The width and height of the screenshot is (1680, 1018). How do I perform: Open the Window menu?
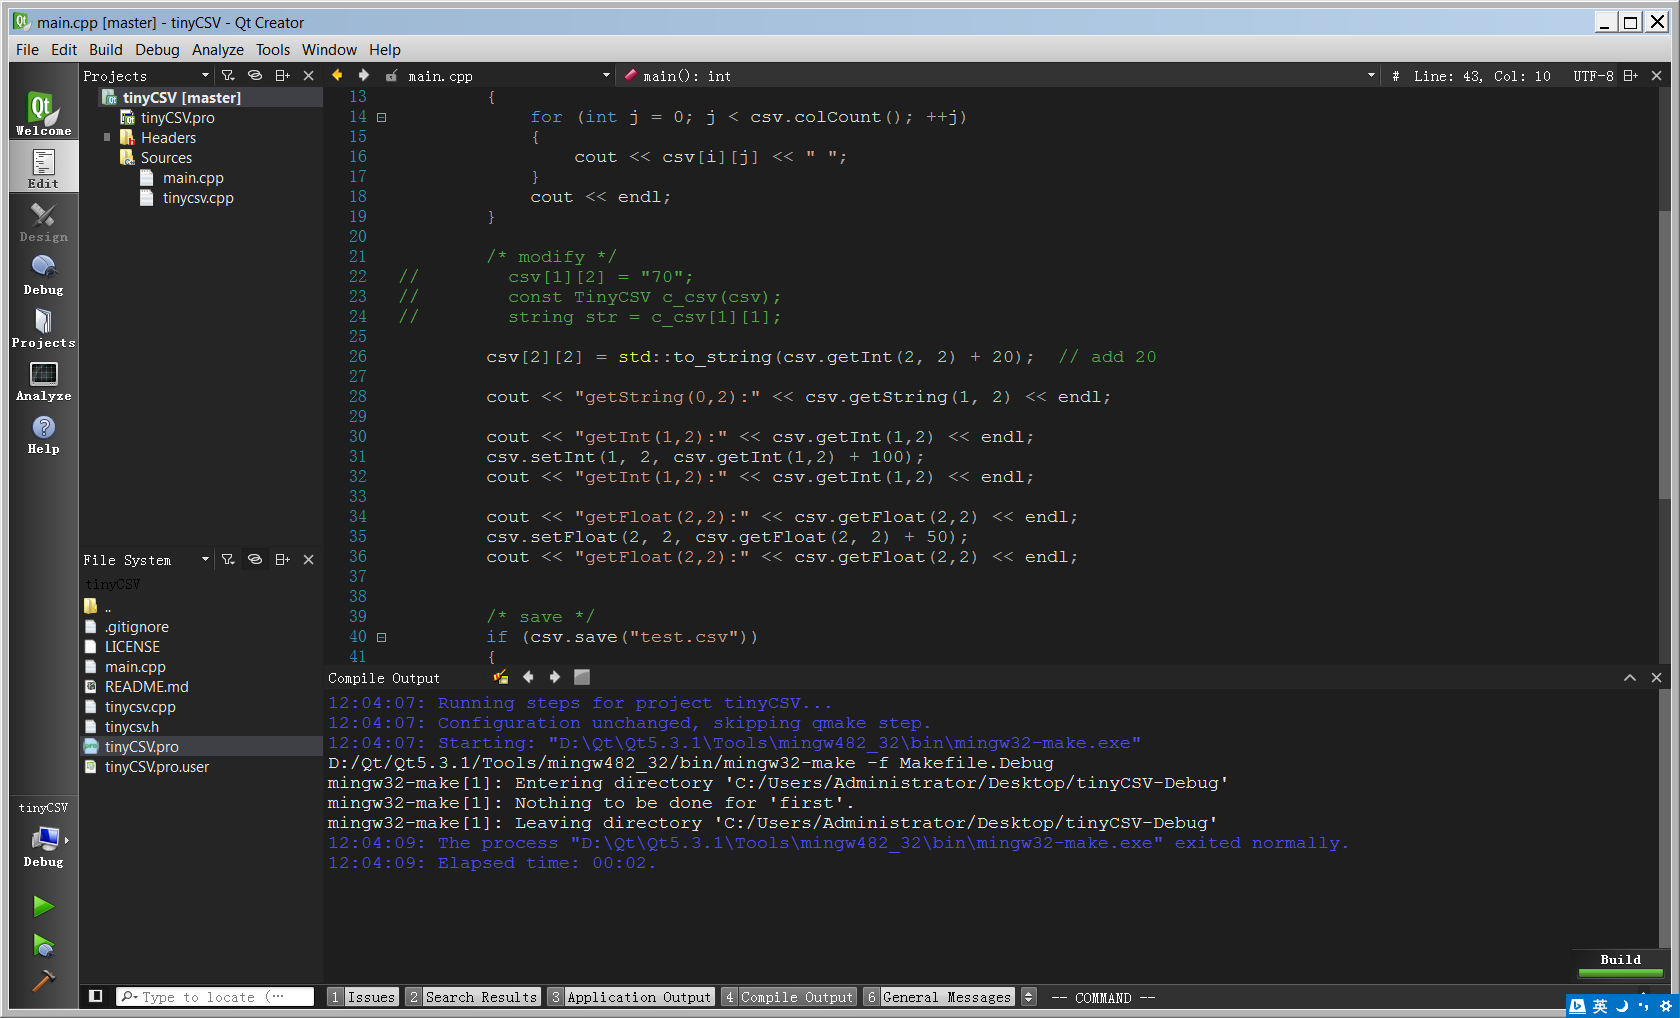click(x=329, y=49)
